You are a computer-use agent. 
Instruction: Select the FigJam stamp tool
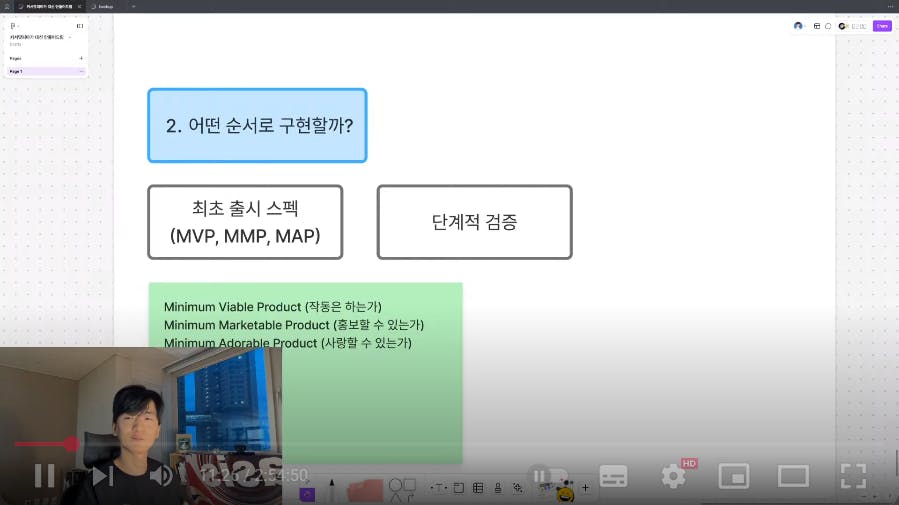pyautogui.click(x=498, y=488)
